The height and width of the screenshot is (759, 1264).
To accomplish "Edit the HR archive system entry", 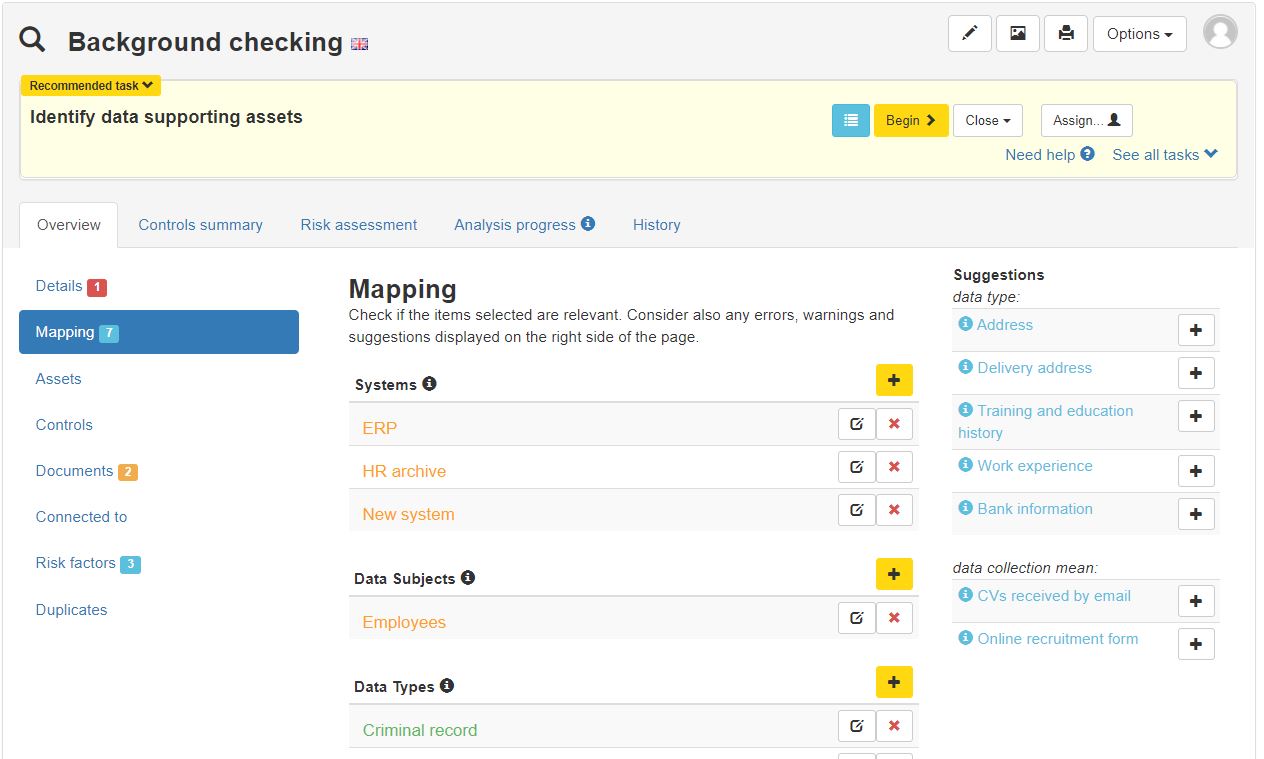I will [x=856, y=467].
